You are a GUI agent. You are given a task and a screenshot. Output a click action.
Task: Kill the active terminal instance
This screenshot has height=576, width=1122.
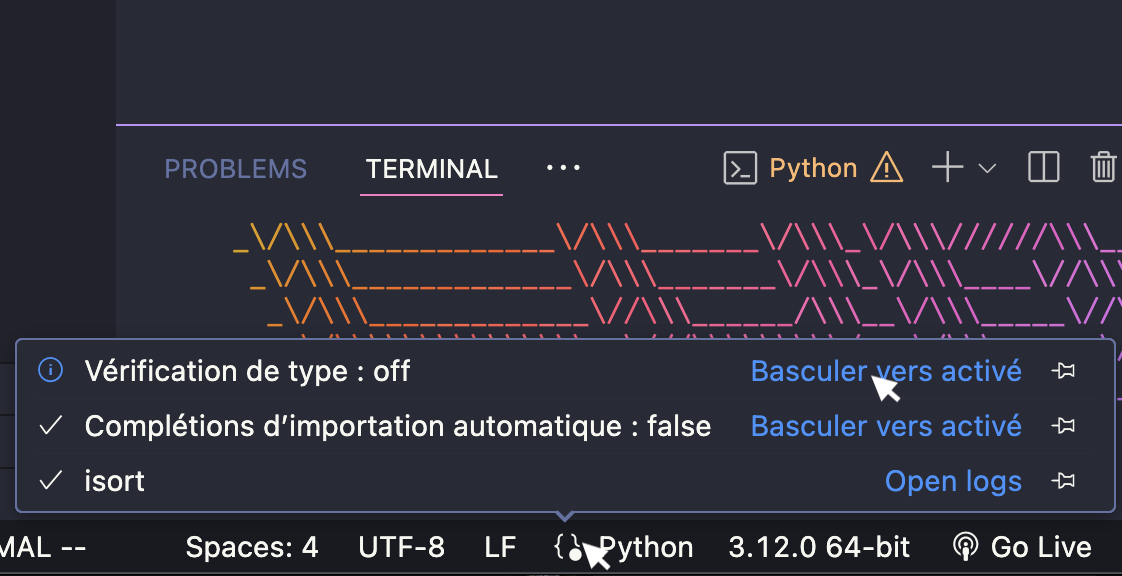coord(1103,167)
